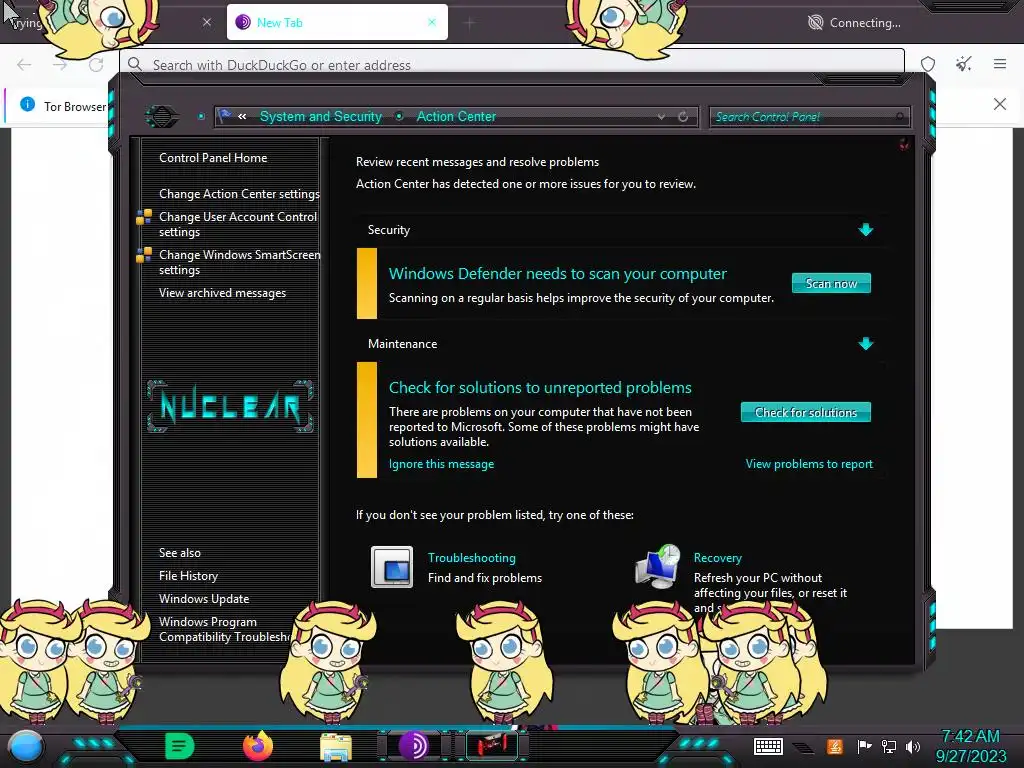1024x768 pixels.
Task: Open View problems to report link
Action: tap(808, 464)
